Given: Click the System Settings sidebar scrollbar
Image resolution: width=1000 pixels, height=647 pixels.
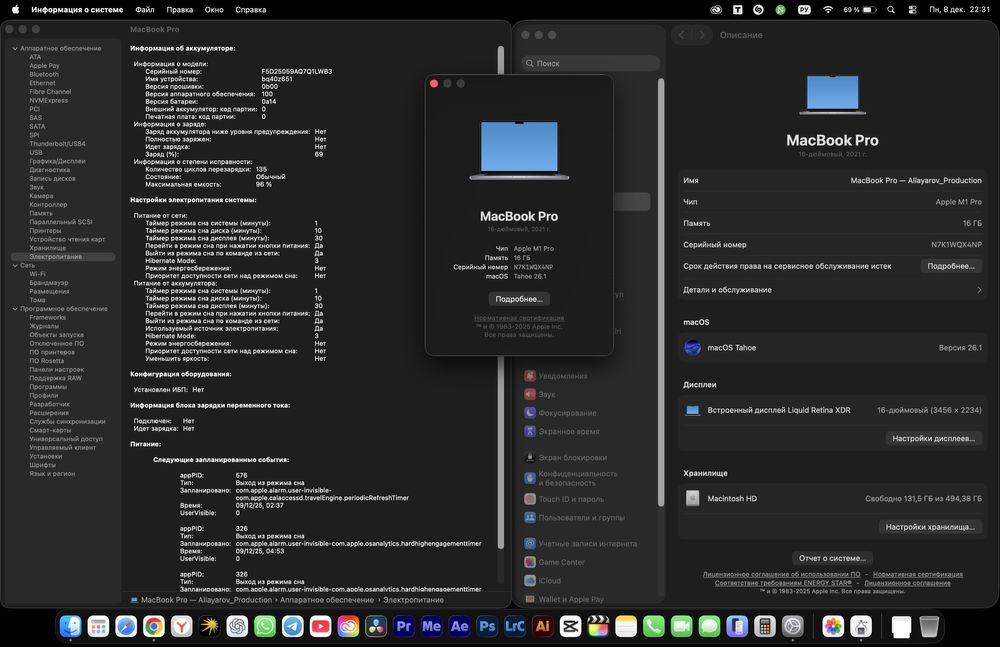Looking at the screenshot, I should point(661,292).
